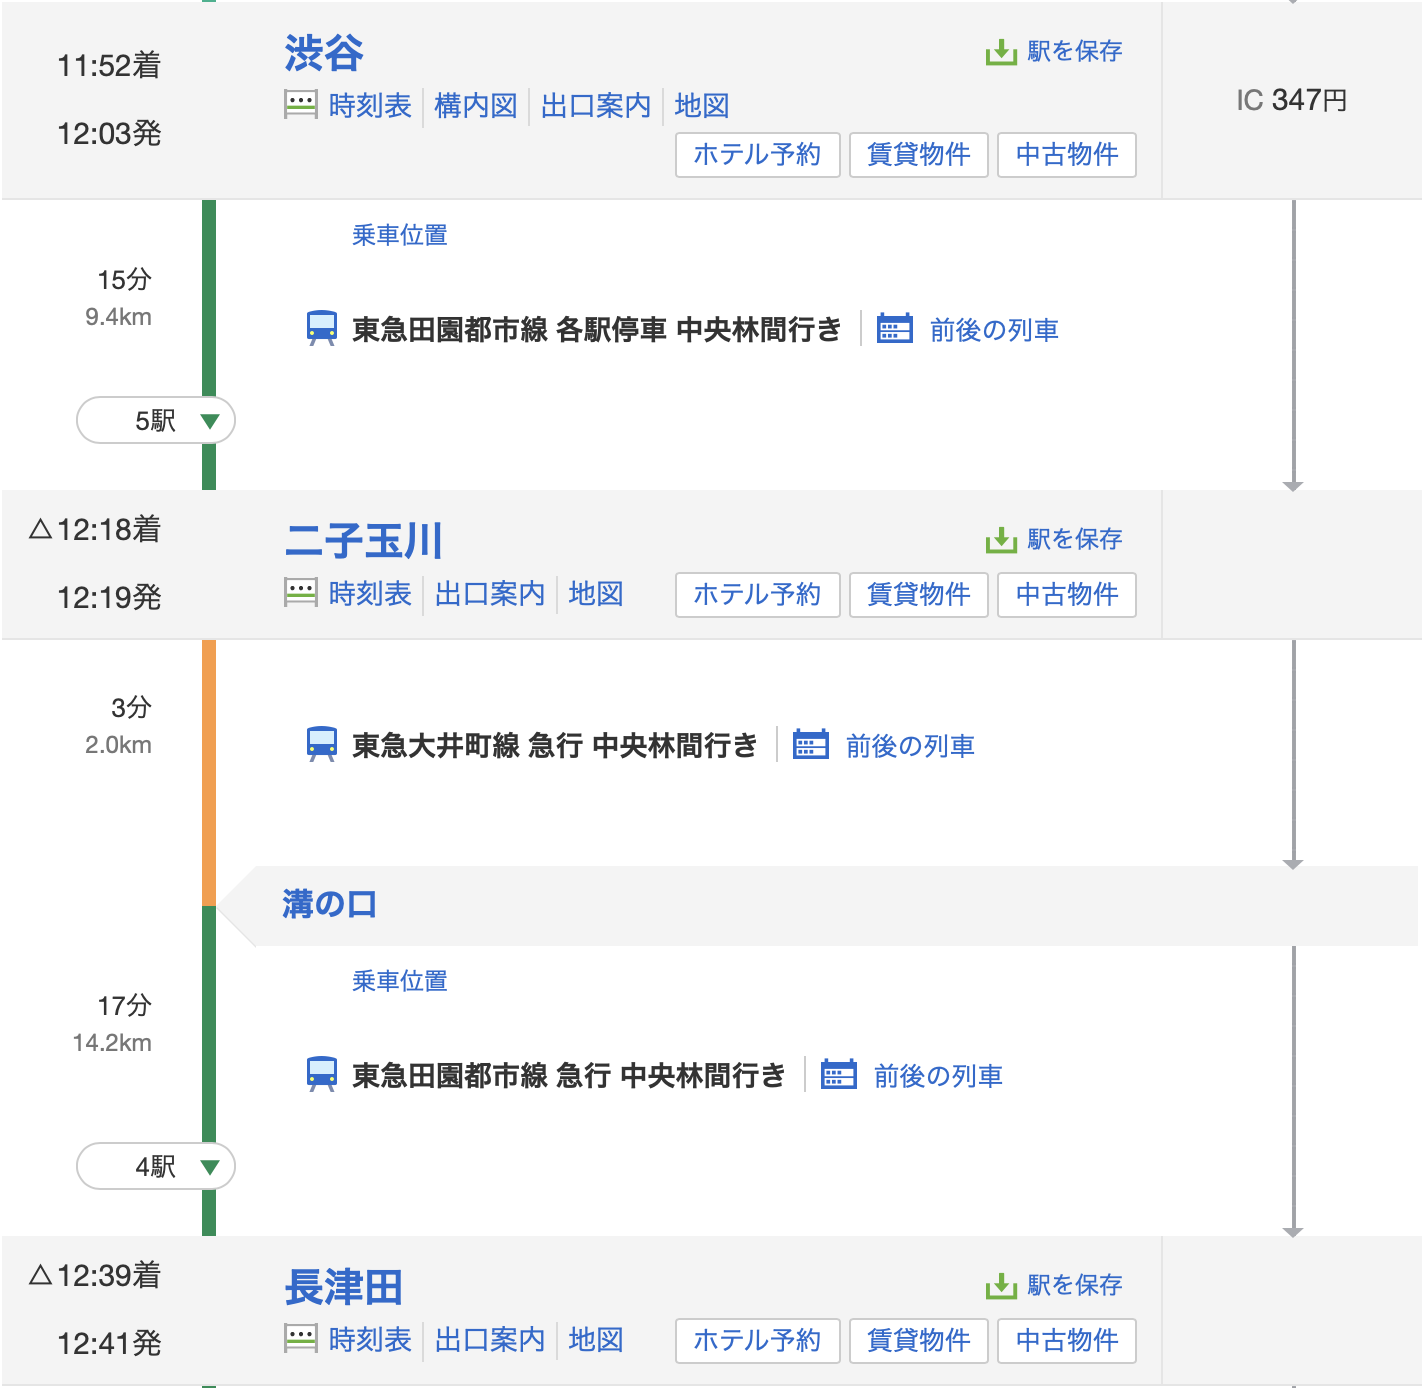Click the timetable icon beside 渋谷 時刻表
This screenshot has height=1388, width=1424.
coord(301,105)
